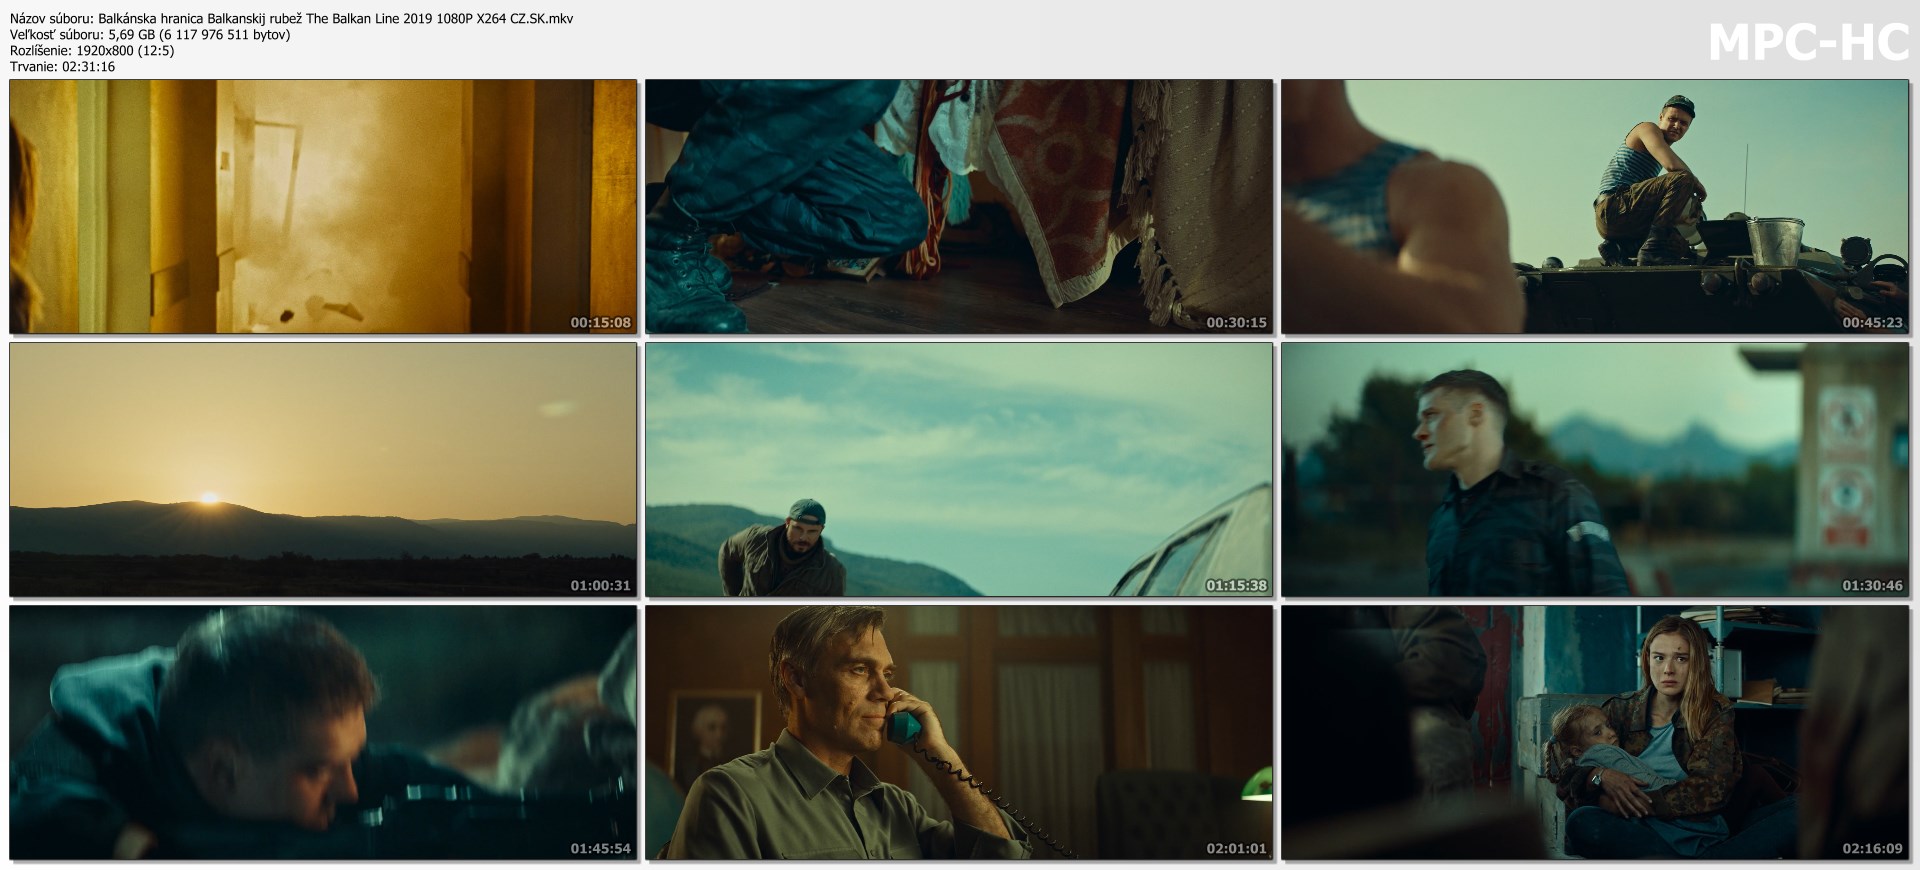Click the 02:01:01 timestamp label
Screen dimensions: 1920x870
[x=1237, y=849]
